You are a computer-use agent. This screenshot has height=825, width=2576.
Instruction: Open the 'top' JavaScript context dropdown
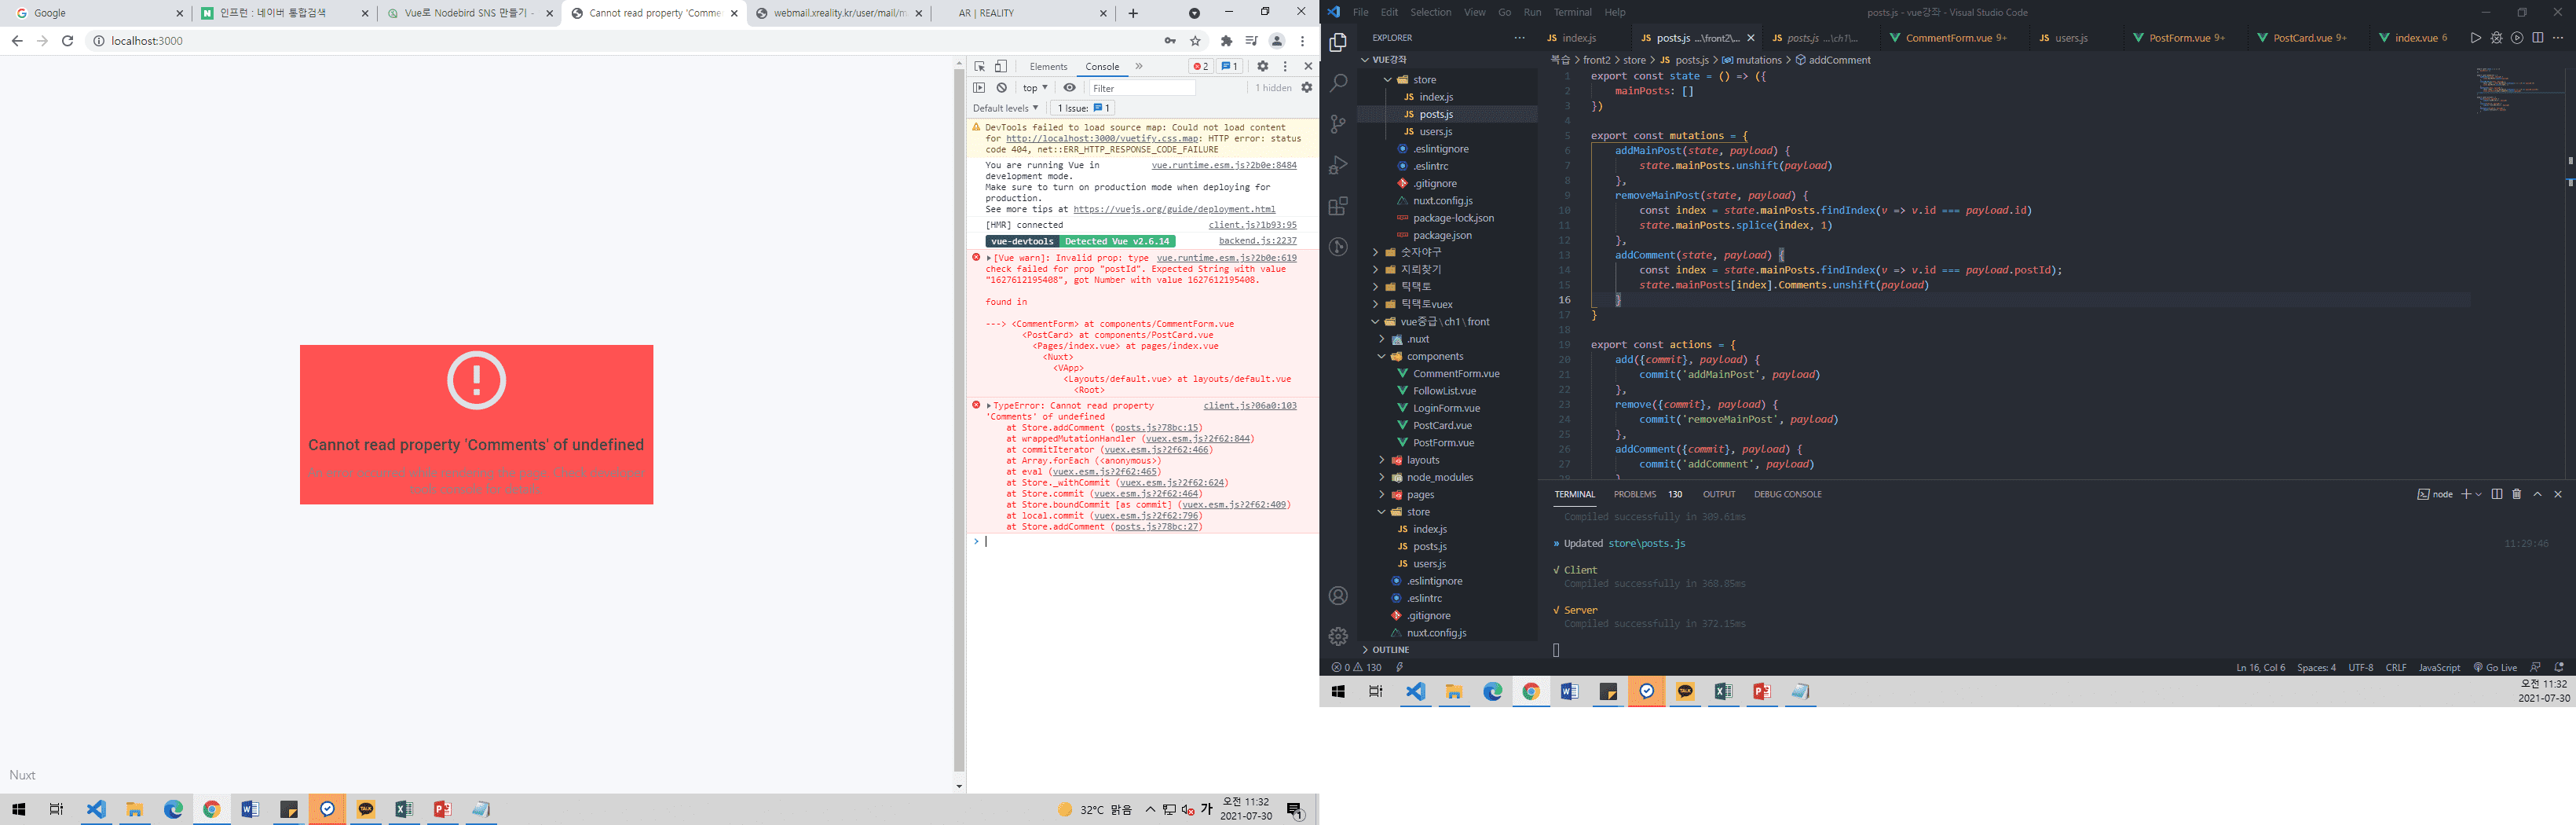pos(1035,88)
